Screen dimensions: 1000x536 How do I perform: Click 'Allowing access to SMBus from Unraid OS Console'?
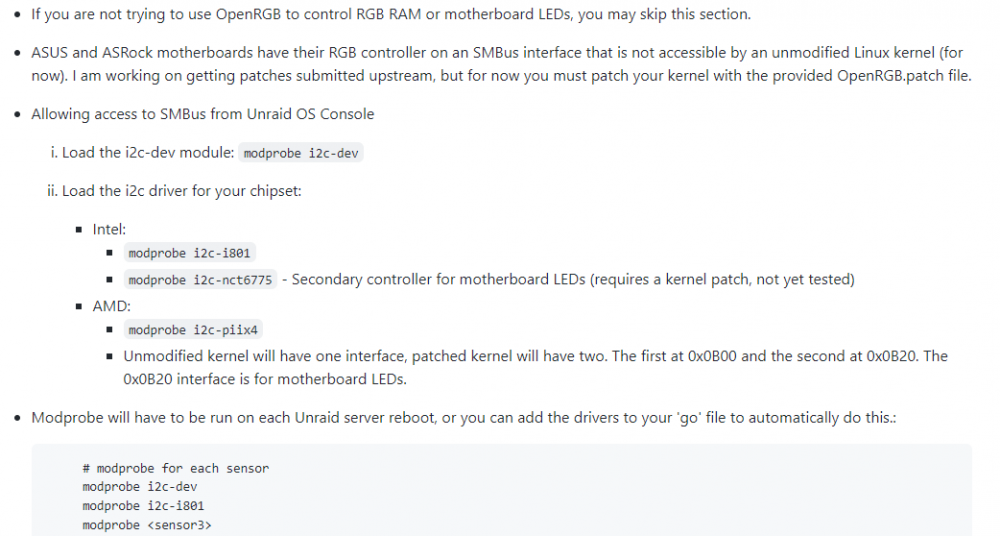pos(203,114)
